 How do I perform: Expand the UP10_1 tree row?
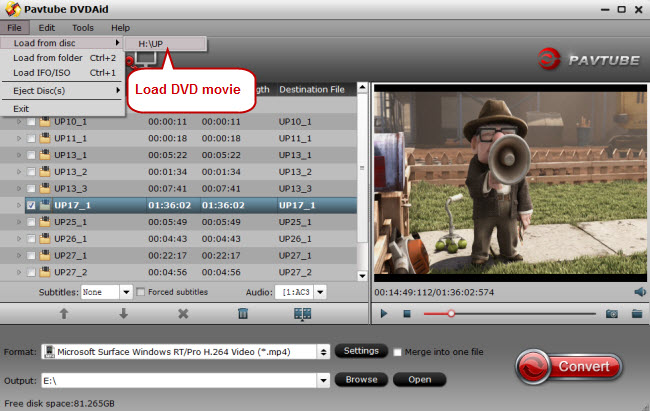[19, 122]
